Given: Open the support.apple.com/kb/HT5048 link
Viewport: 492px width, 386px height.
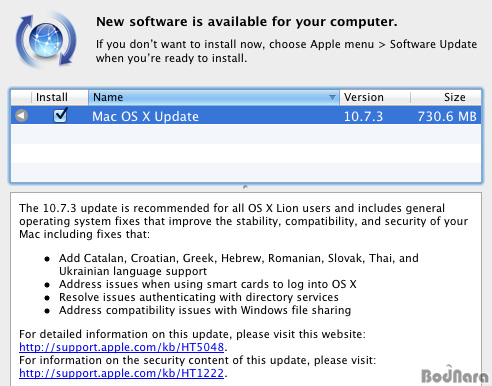Looking at the screenshot, I should tap(121, 347).
